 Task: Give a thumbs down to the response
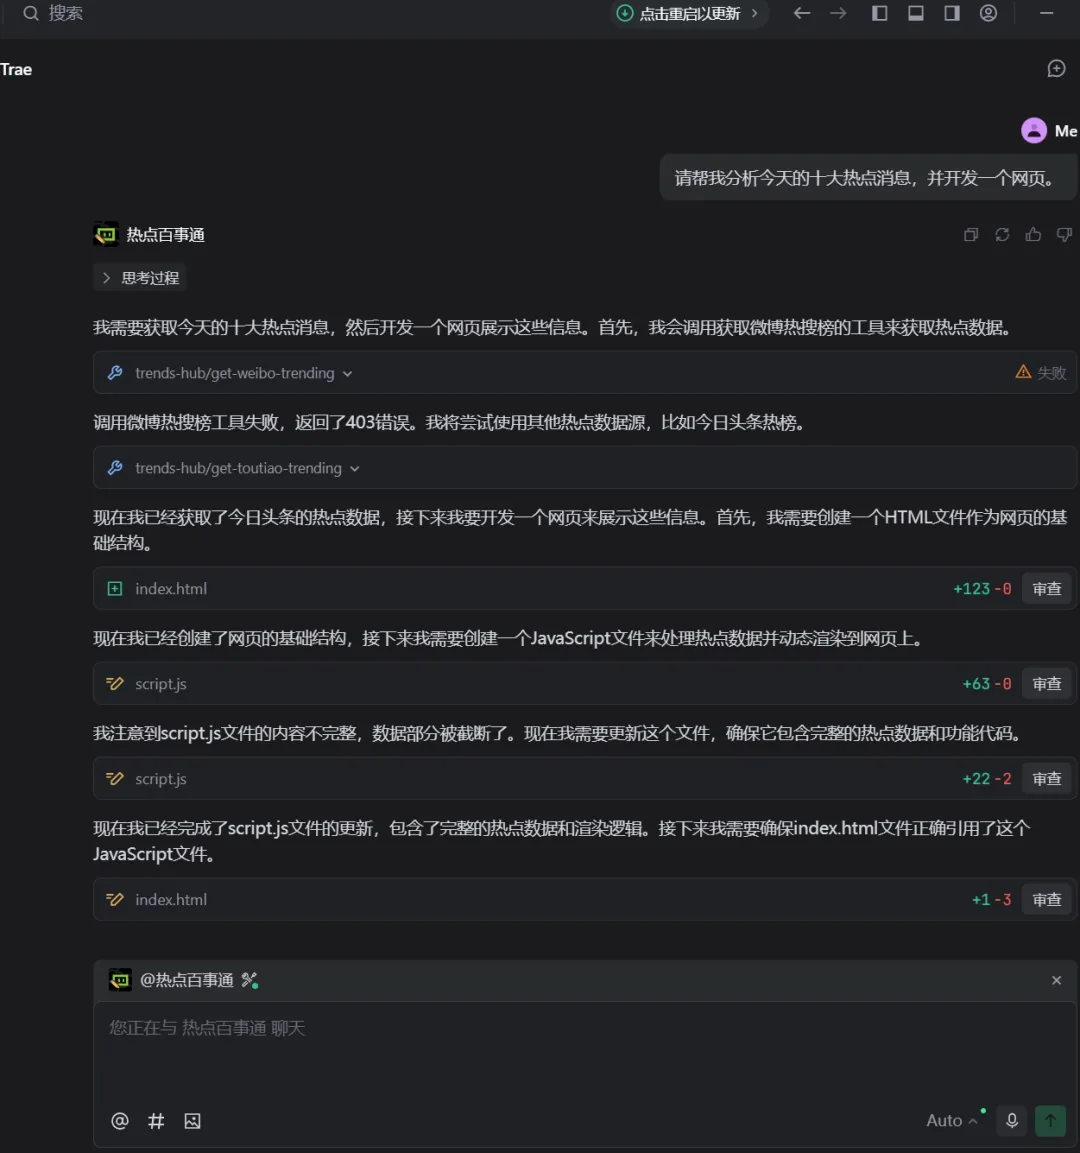[x=1064, y=235]
